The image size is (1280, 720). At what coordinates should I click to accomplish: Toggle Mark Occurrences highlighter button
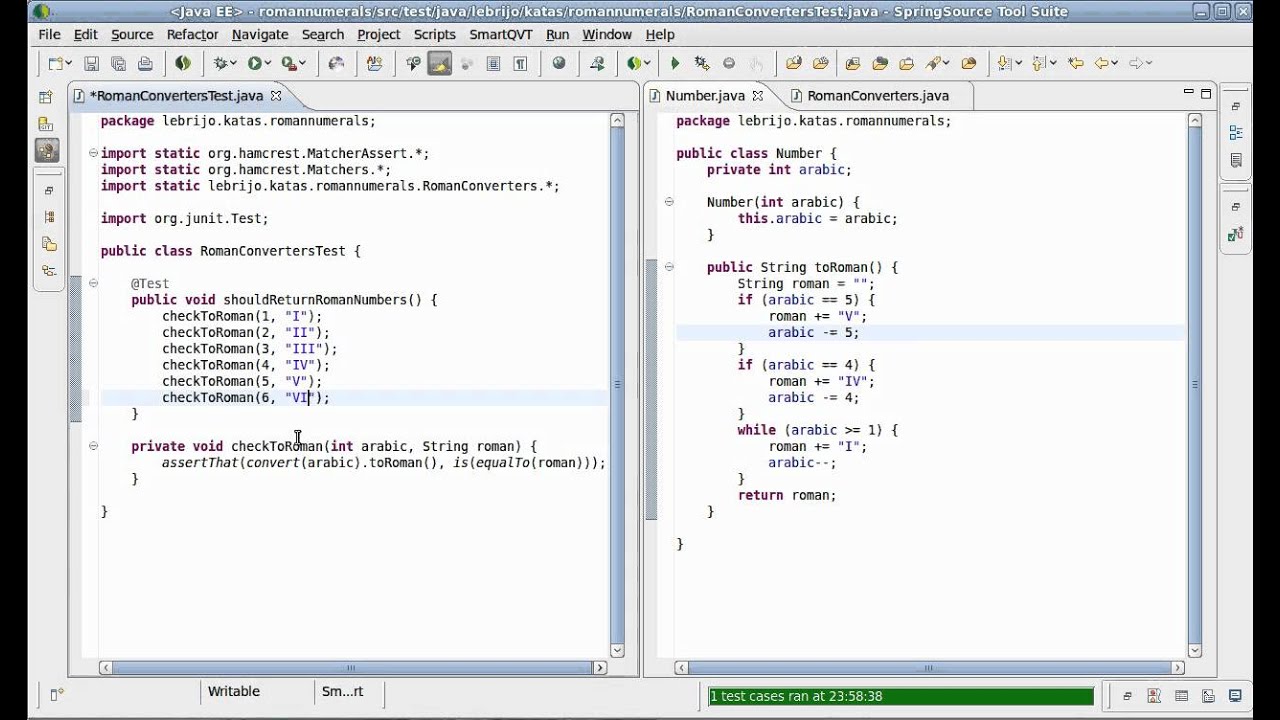coord(438,63)
